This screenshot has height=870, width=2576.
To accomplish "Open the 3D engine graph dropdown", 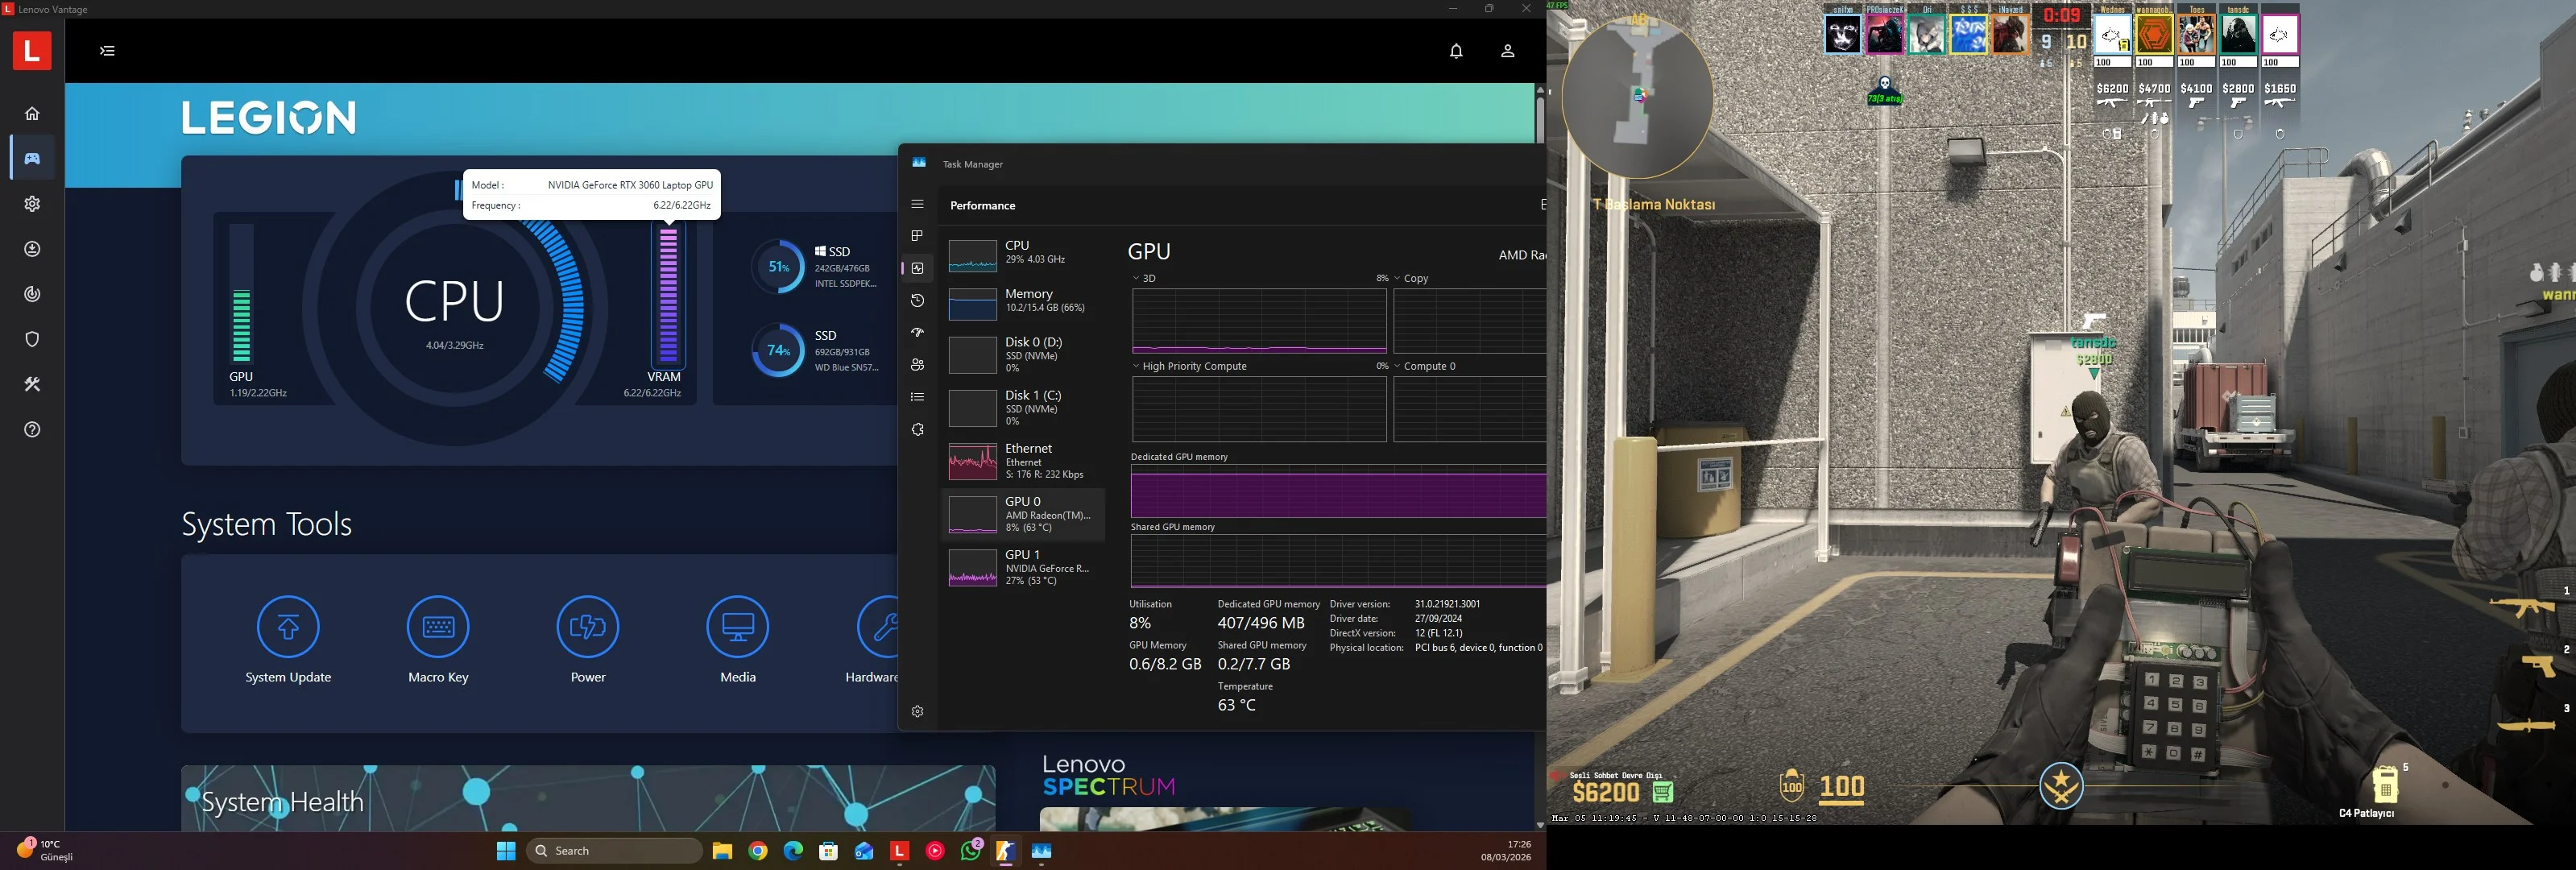I will tap(1137, 279).
